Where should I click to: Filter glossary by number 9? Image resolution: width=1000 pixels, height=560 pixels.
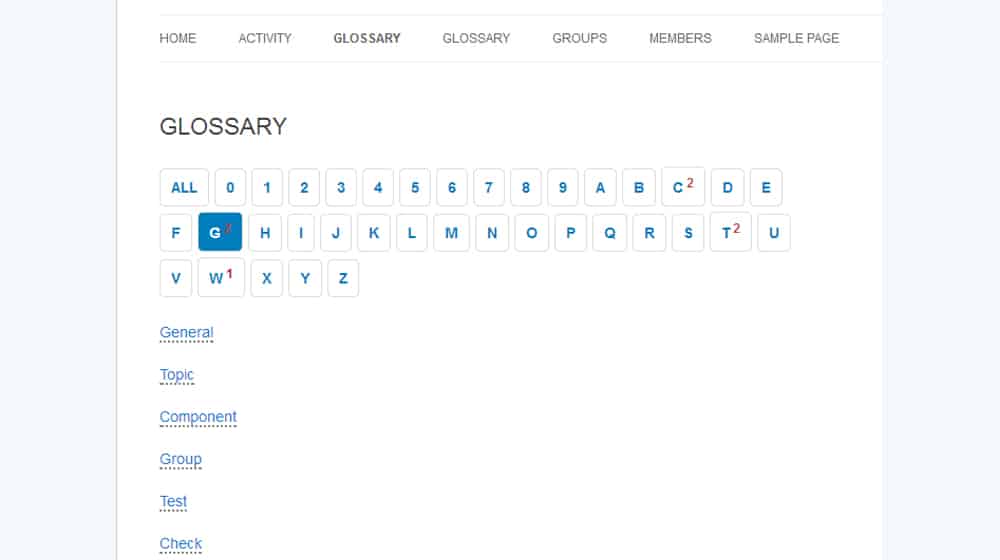[562, 188]
